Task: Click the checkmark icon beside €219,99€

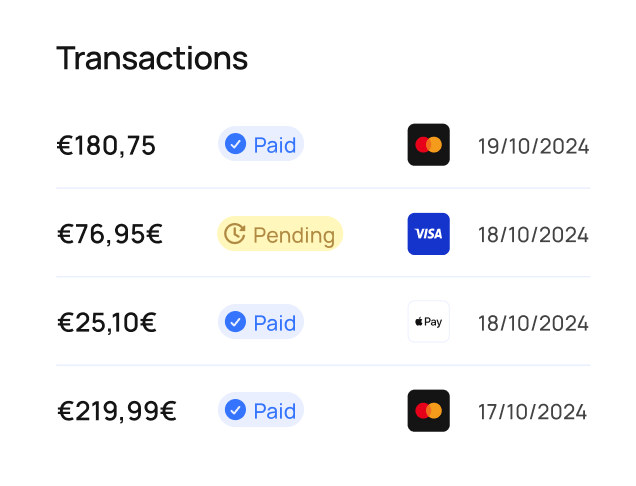Action: pos(236,411)
